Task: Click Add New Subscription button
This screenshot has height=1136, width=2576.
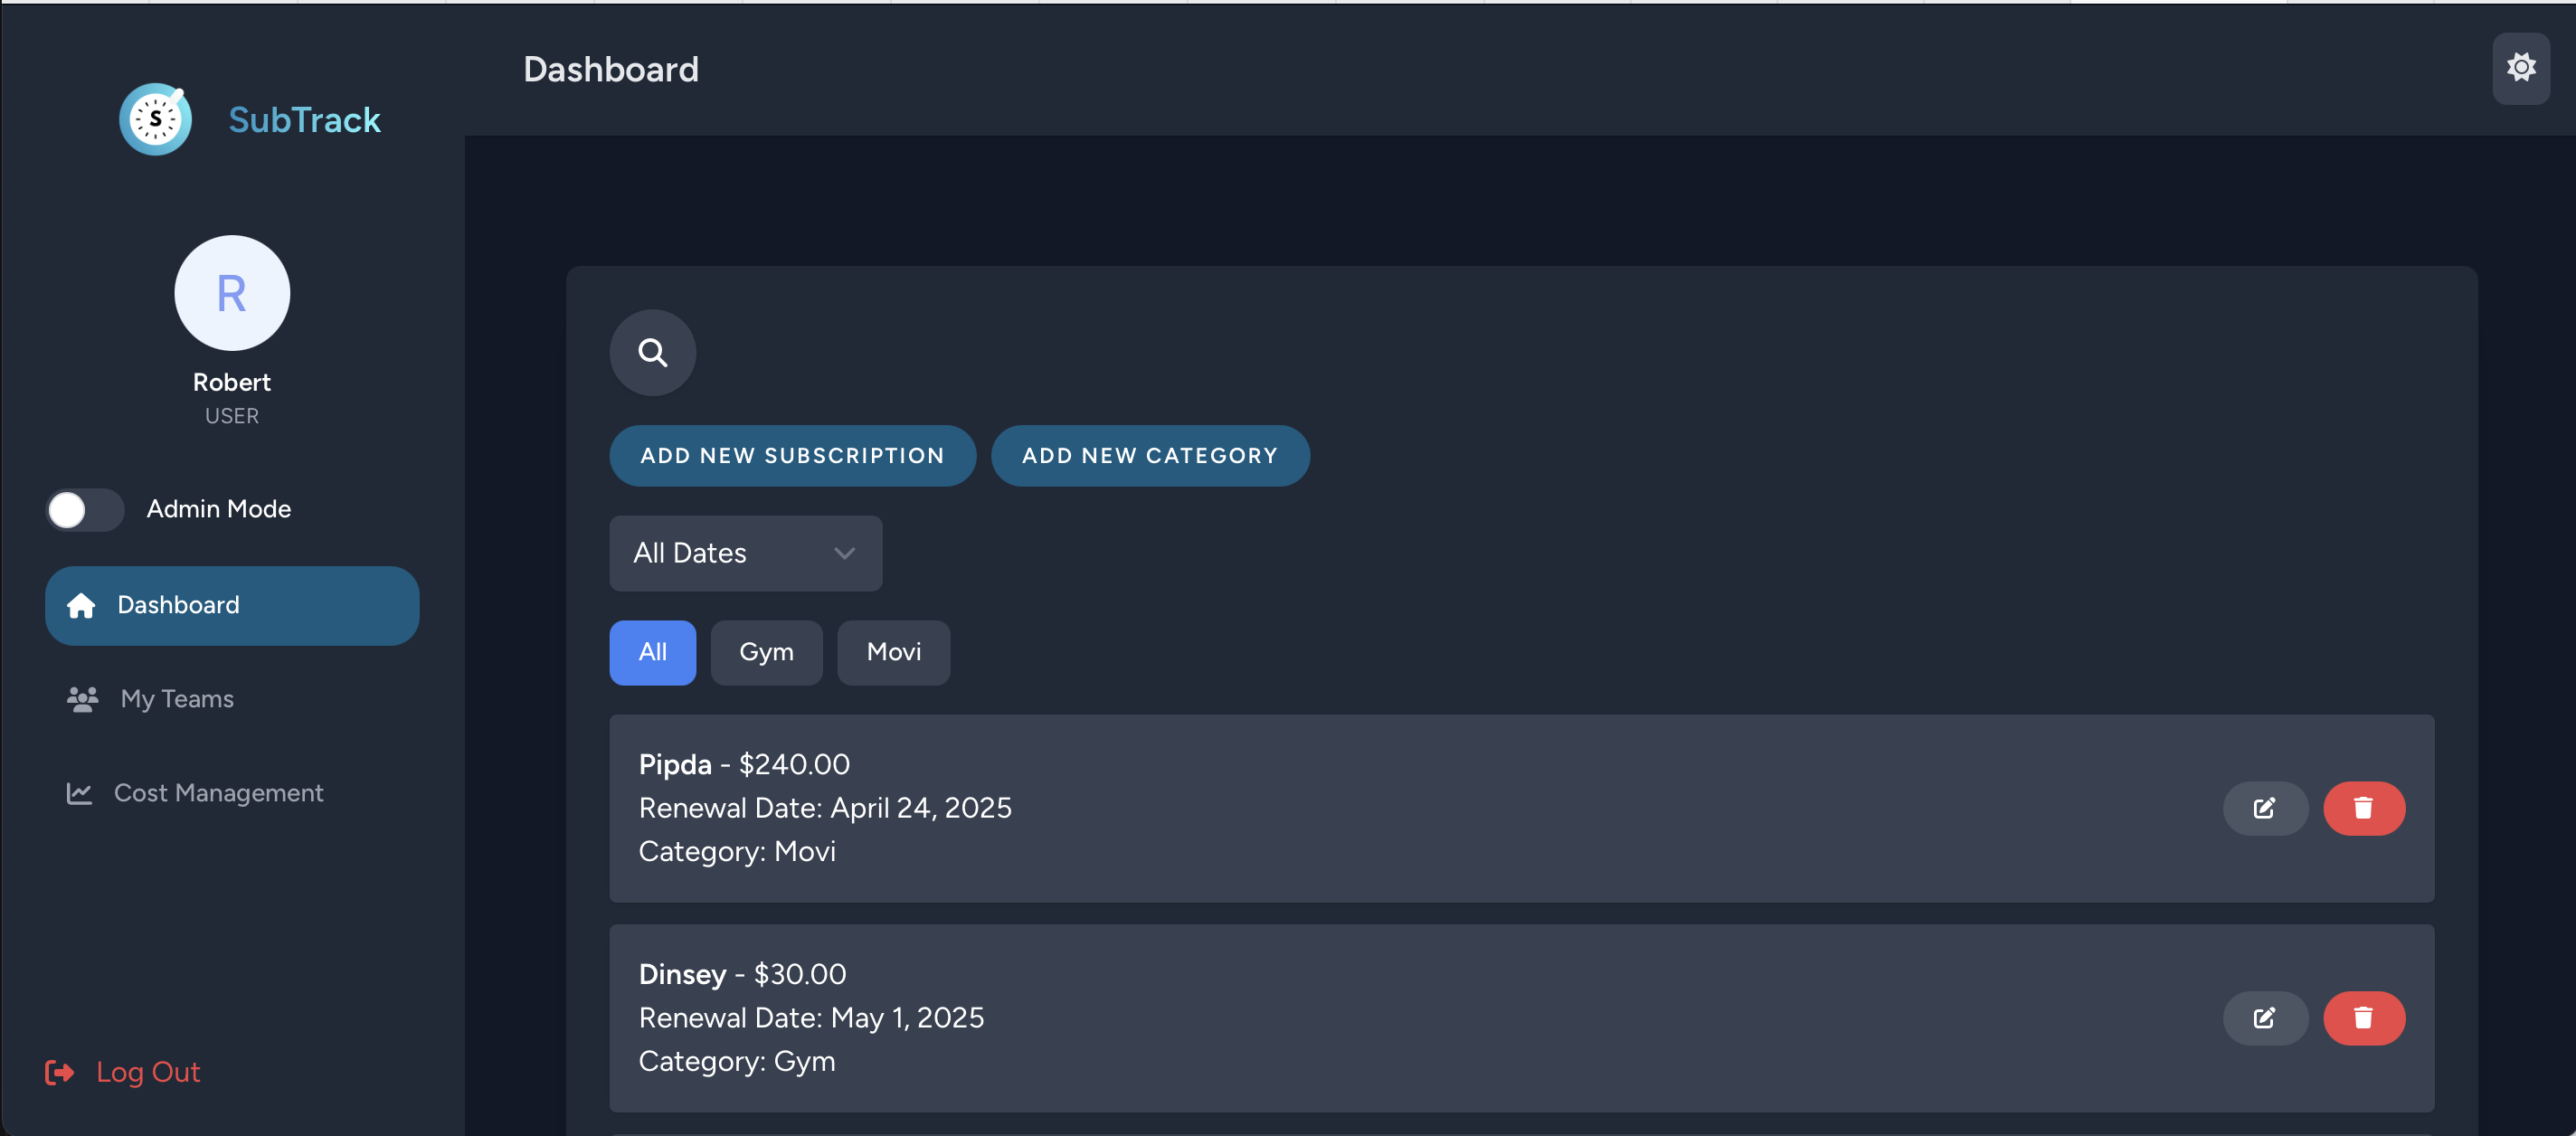Action: tap(792, 456)
